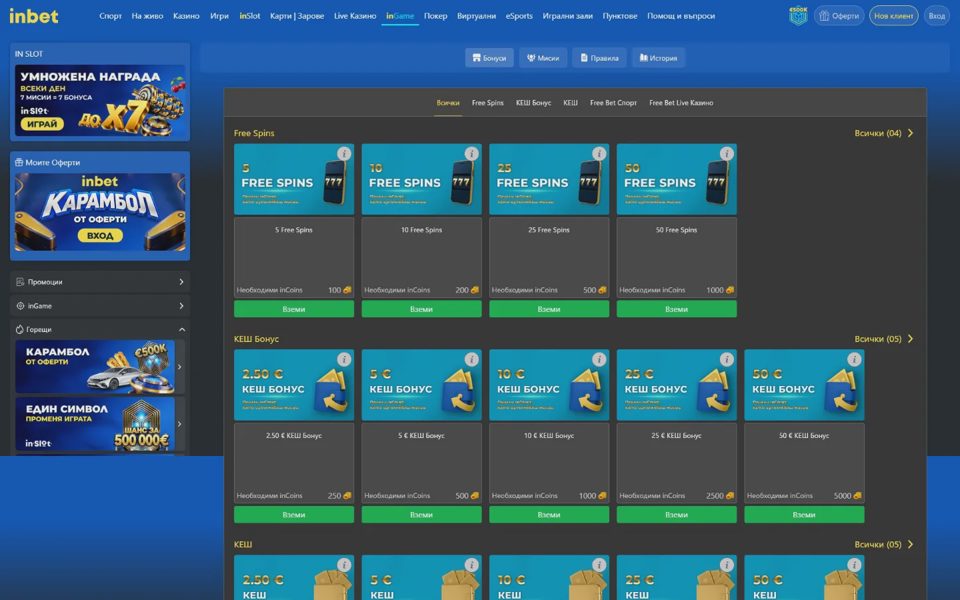The width and height of the screenshot is (960, 600).
Task: Select the Free Spins filter tab
Action: pyautogui.click(x=487, y=103)
